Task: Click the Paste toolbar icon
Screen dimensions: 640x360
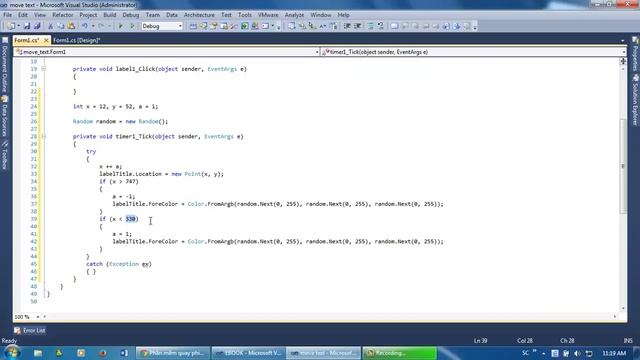Action: pyautogui.click(x=71, y=26)
